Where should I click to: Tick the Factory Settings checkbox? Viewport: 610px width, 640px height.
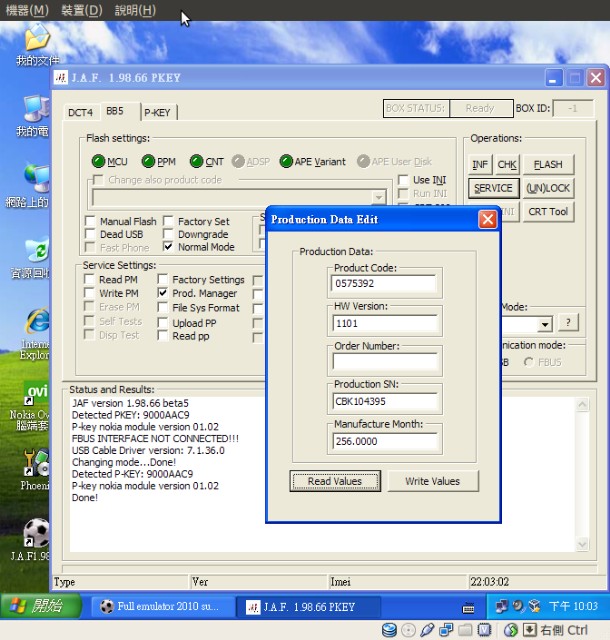pyautogui.click(x=164, y=280)
